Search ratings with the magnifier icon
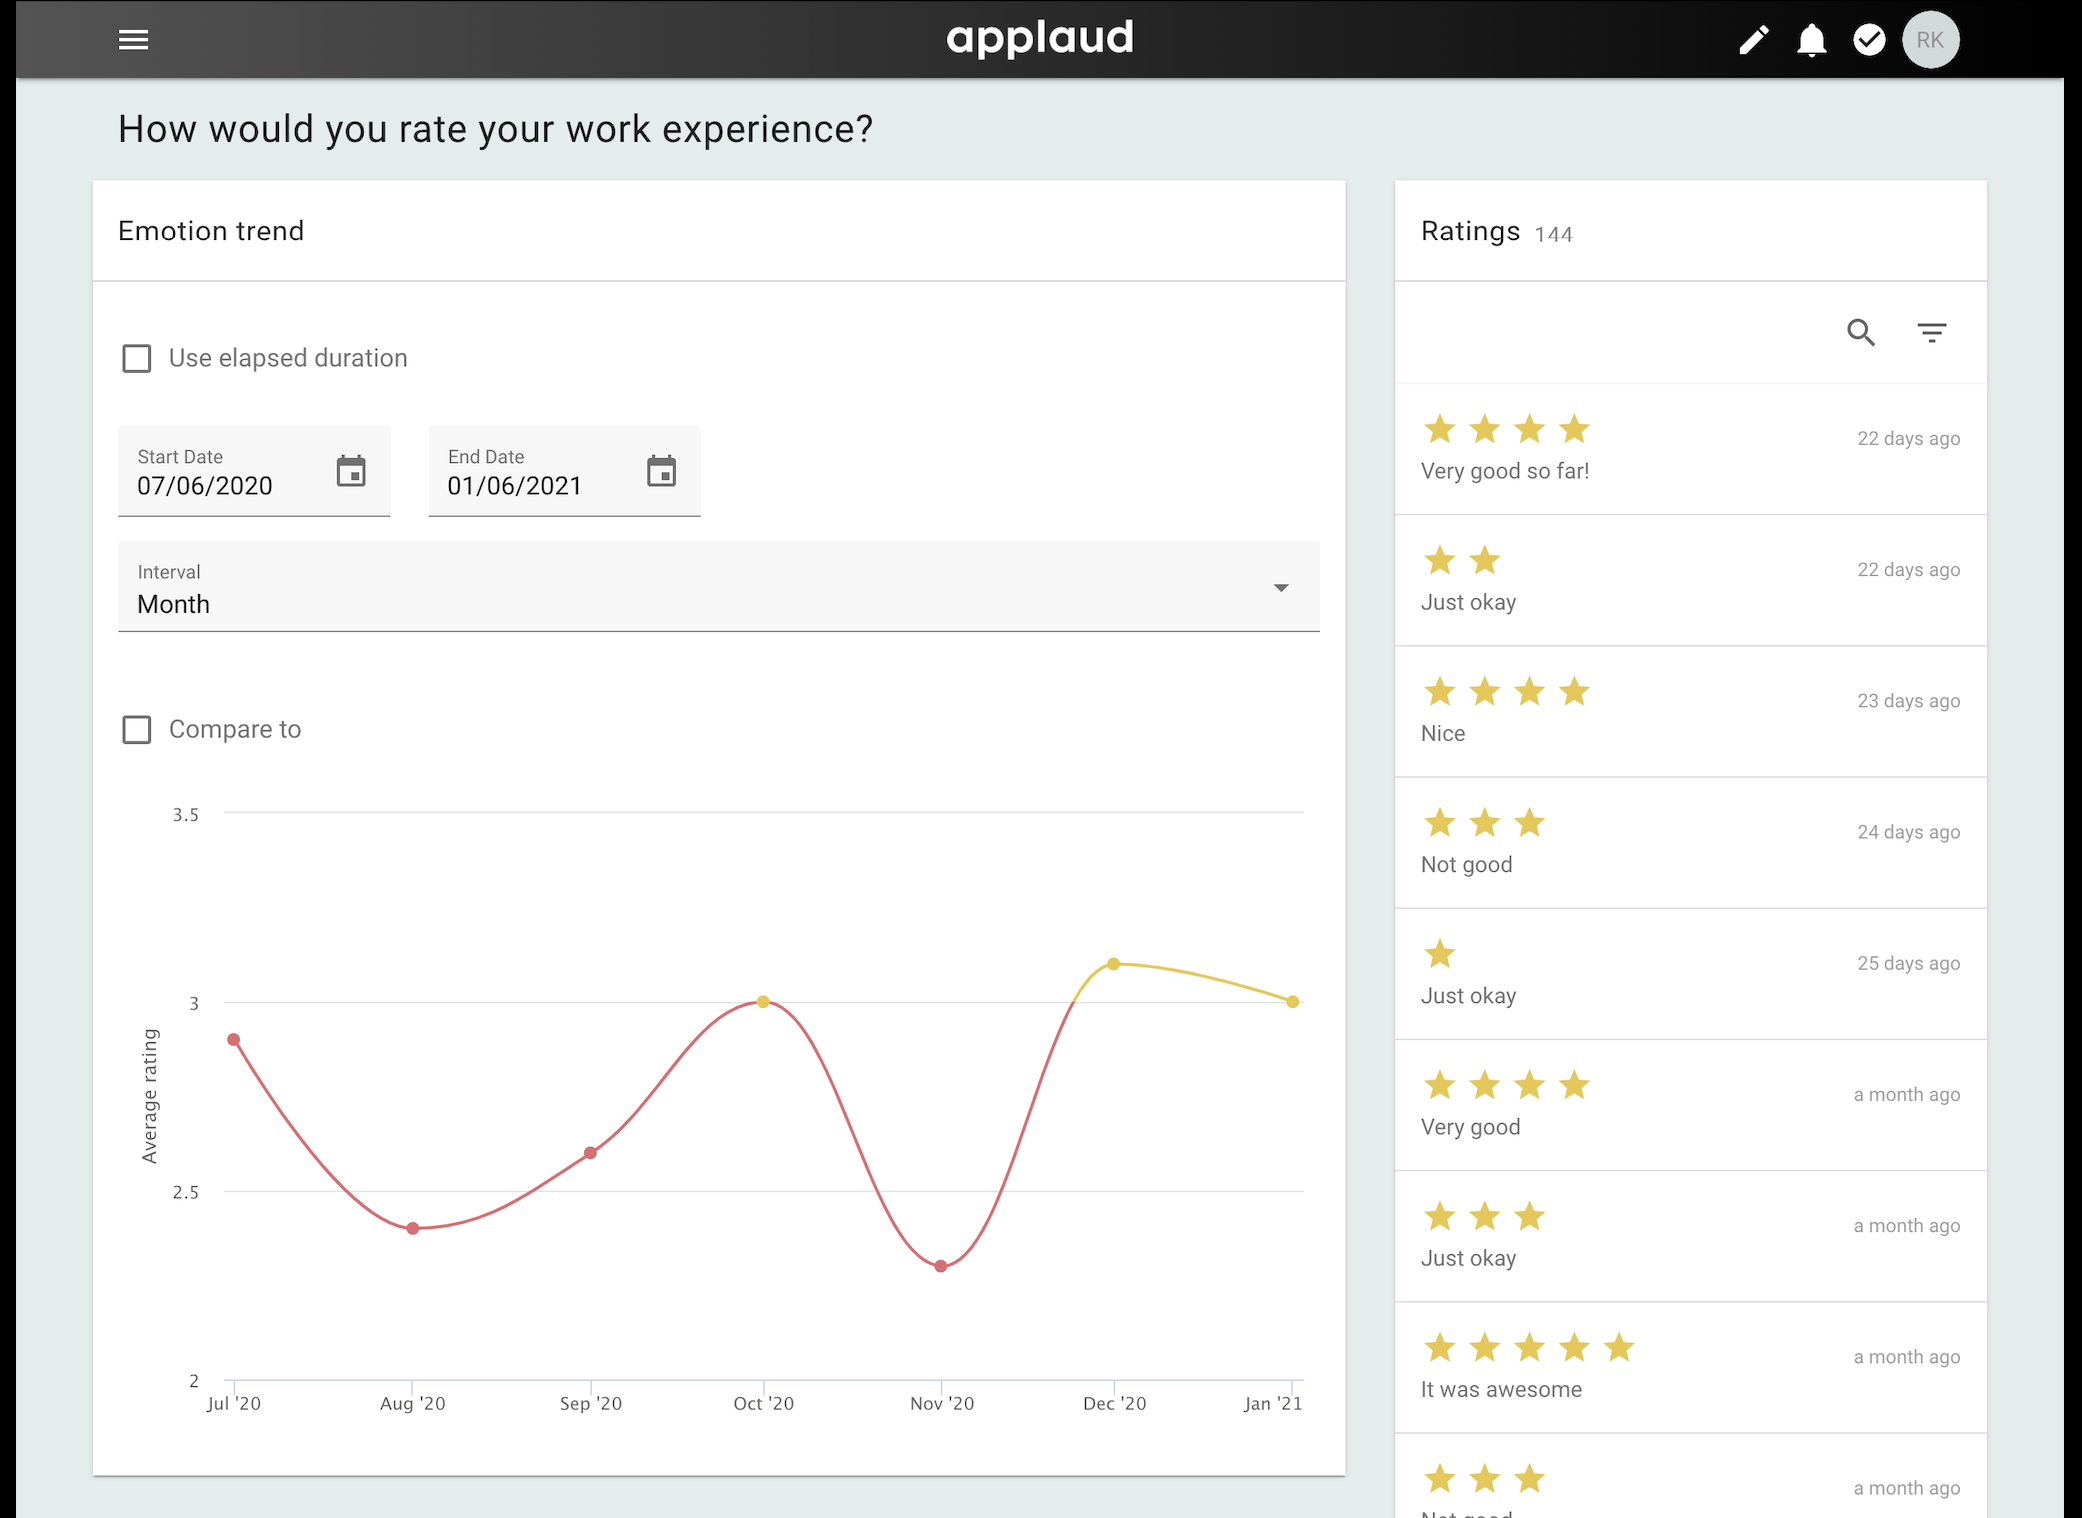The width and height of the screenshot is (2082, 1518). (1860, 332)
